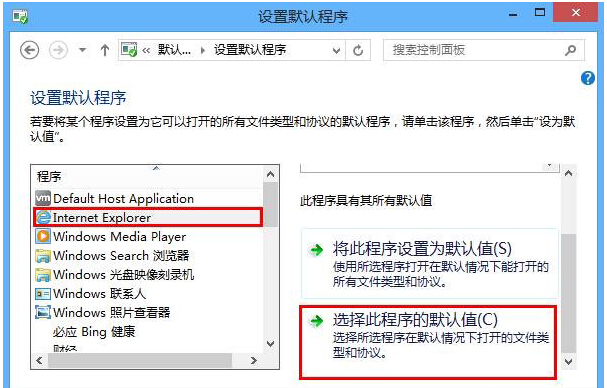Click the Windows 照片查看器 icon
This screenshot has height=388, width=607.
click(x=43, y=312)
